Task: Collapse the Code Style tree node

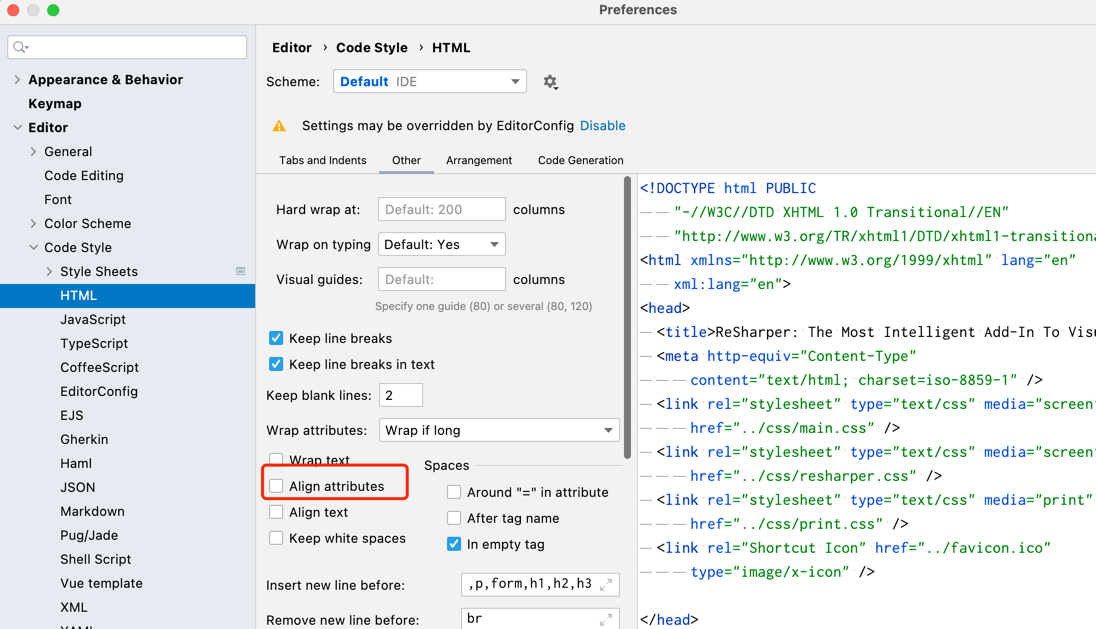Action: point(33,247)
